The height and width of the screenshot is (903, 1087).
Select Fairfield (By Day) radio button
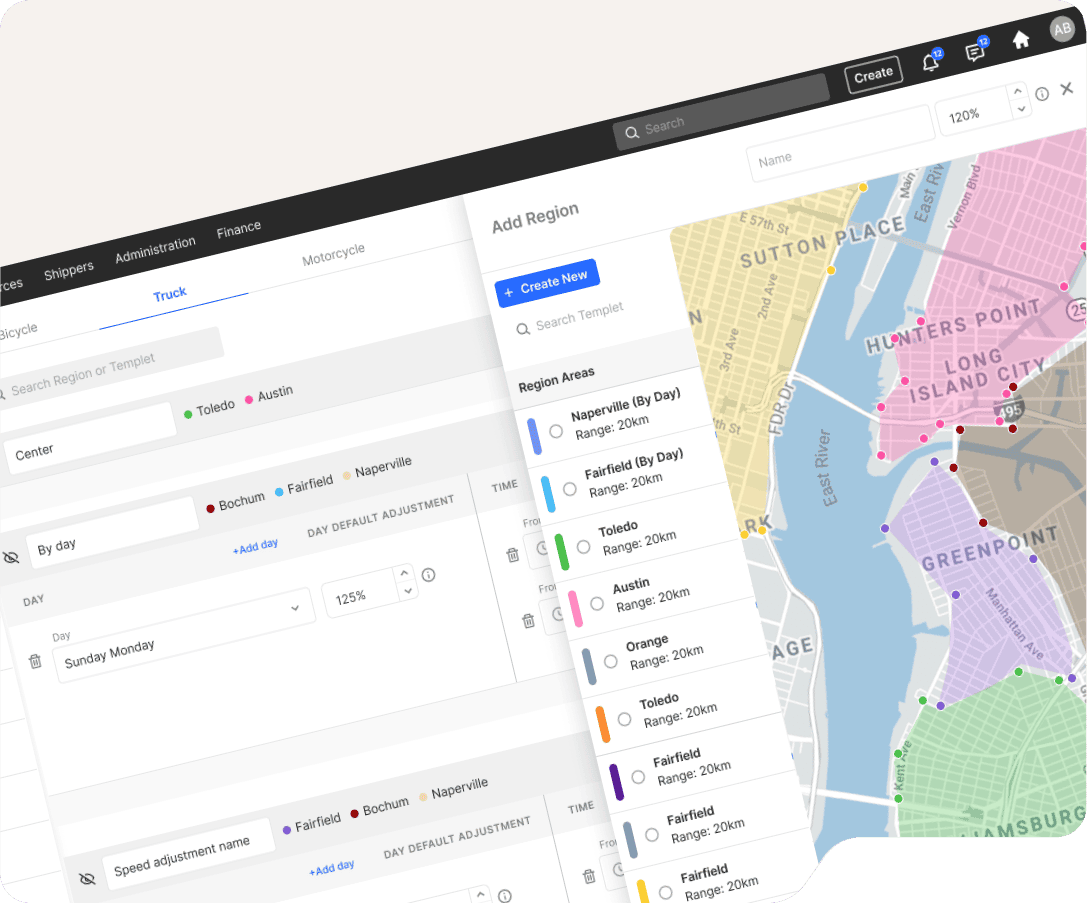570,489
